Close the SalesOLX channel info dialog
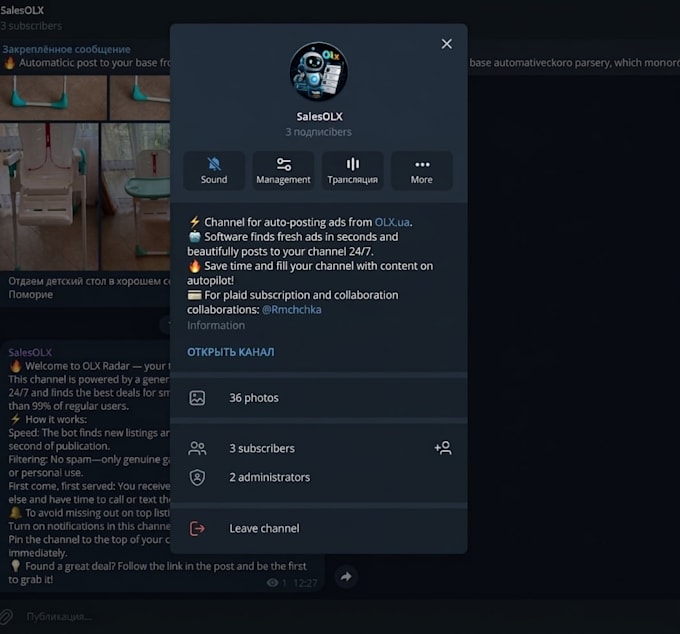Image resolution: width=680 pixels, height=634 pixels. [447, 44]
